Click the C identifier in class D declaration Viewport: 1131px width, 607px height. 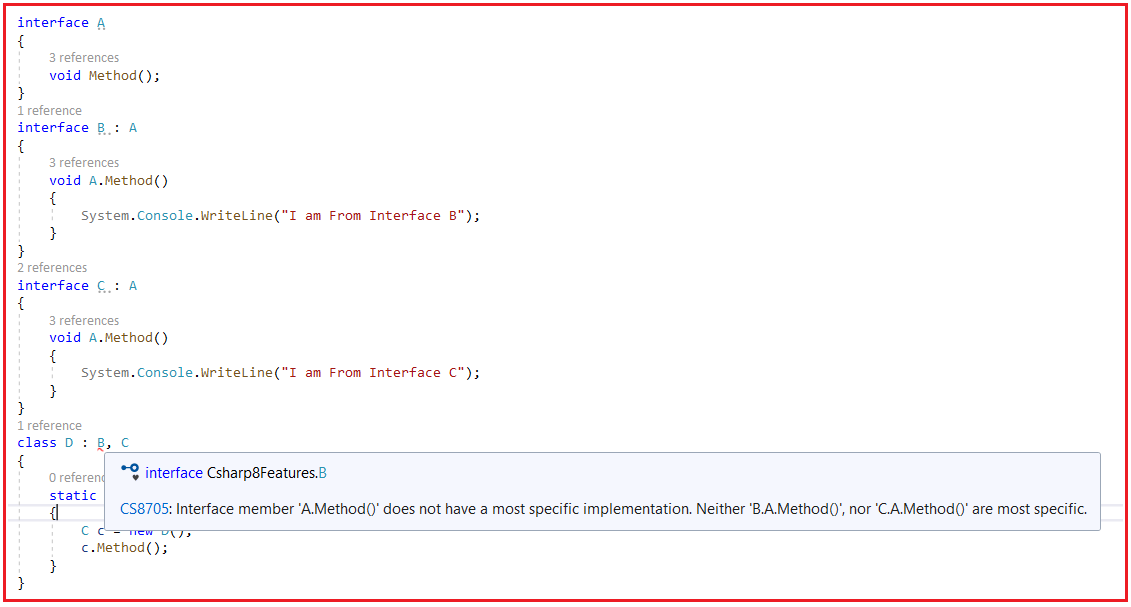(x=125, y=443)
